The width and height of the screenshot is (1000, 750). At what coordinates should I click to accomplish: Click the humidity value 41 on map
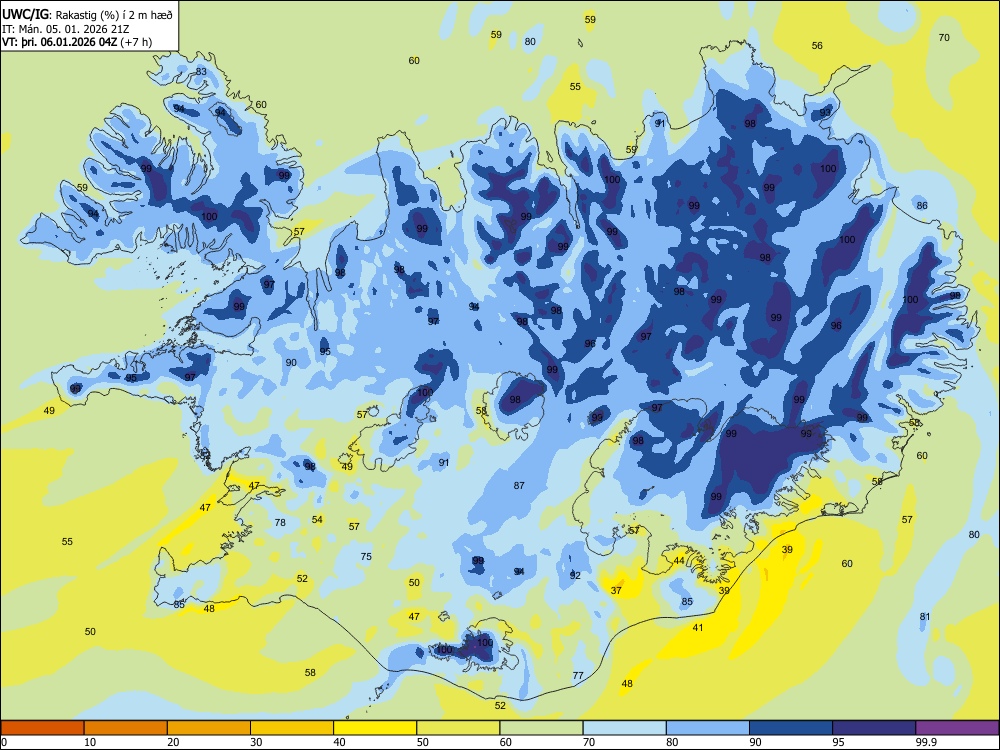[x=698, y=628]
